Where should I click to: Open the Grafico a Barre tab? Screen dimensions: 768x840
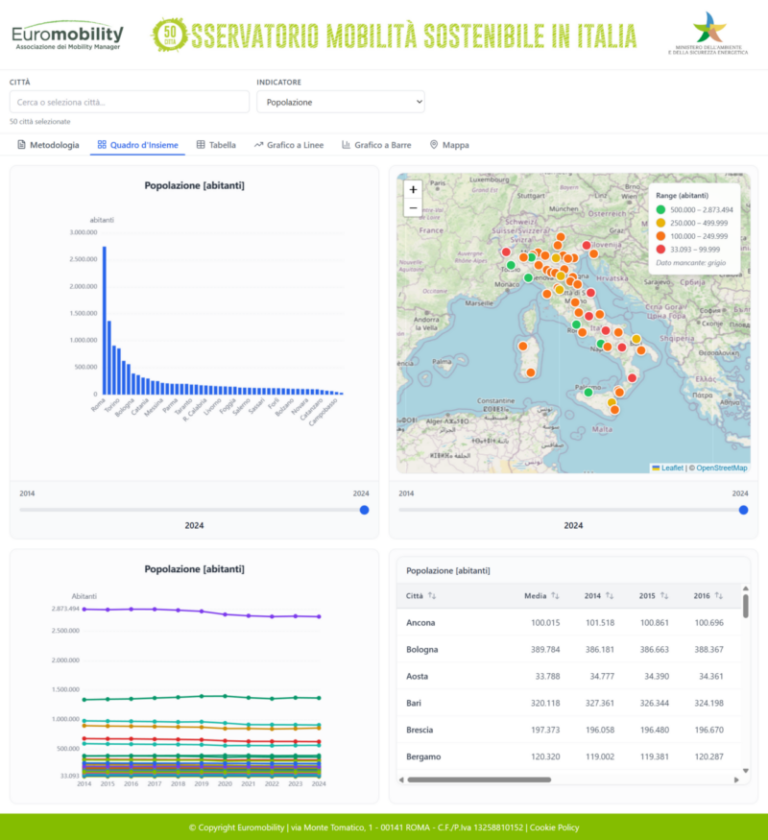377,145
